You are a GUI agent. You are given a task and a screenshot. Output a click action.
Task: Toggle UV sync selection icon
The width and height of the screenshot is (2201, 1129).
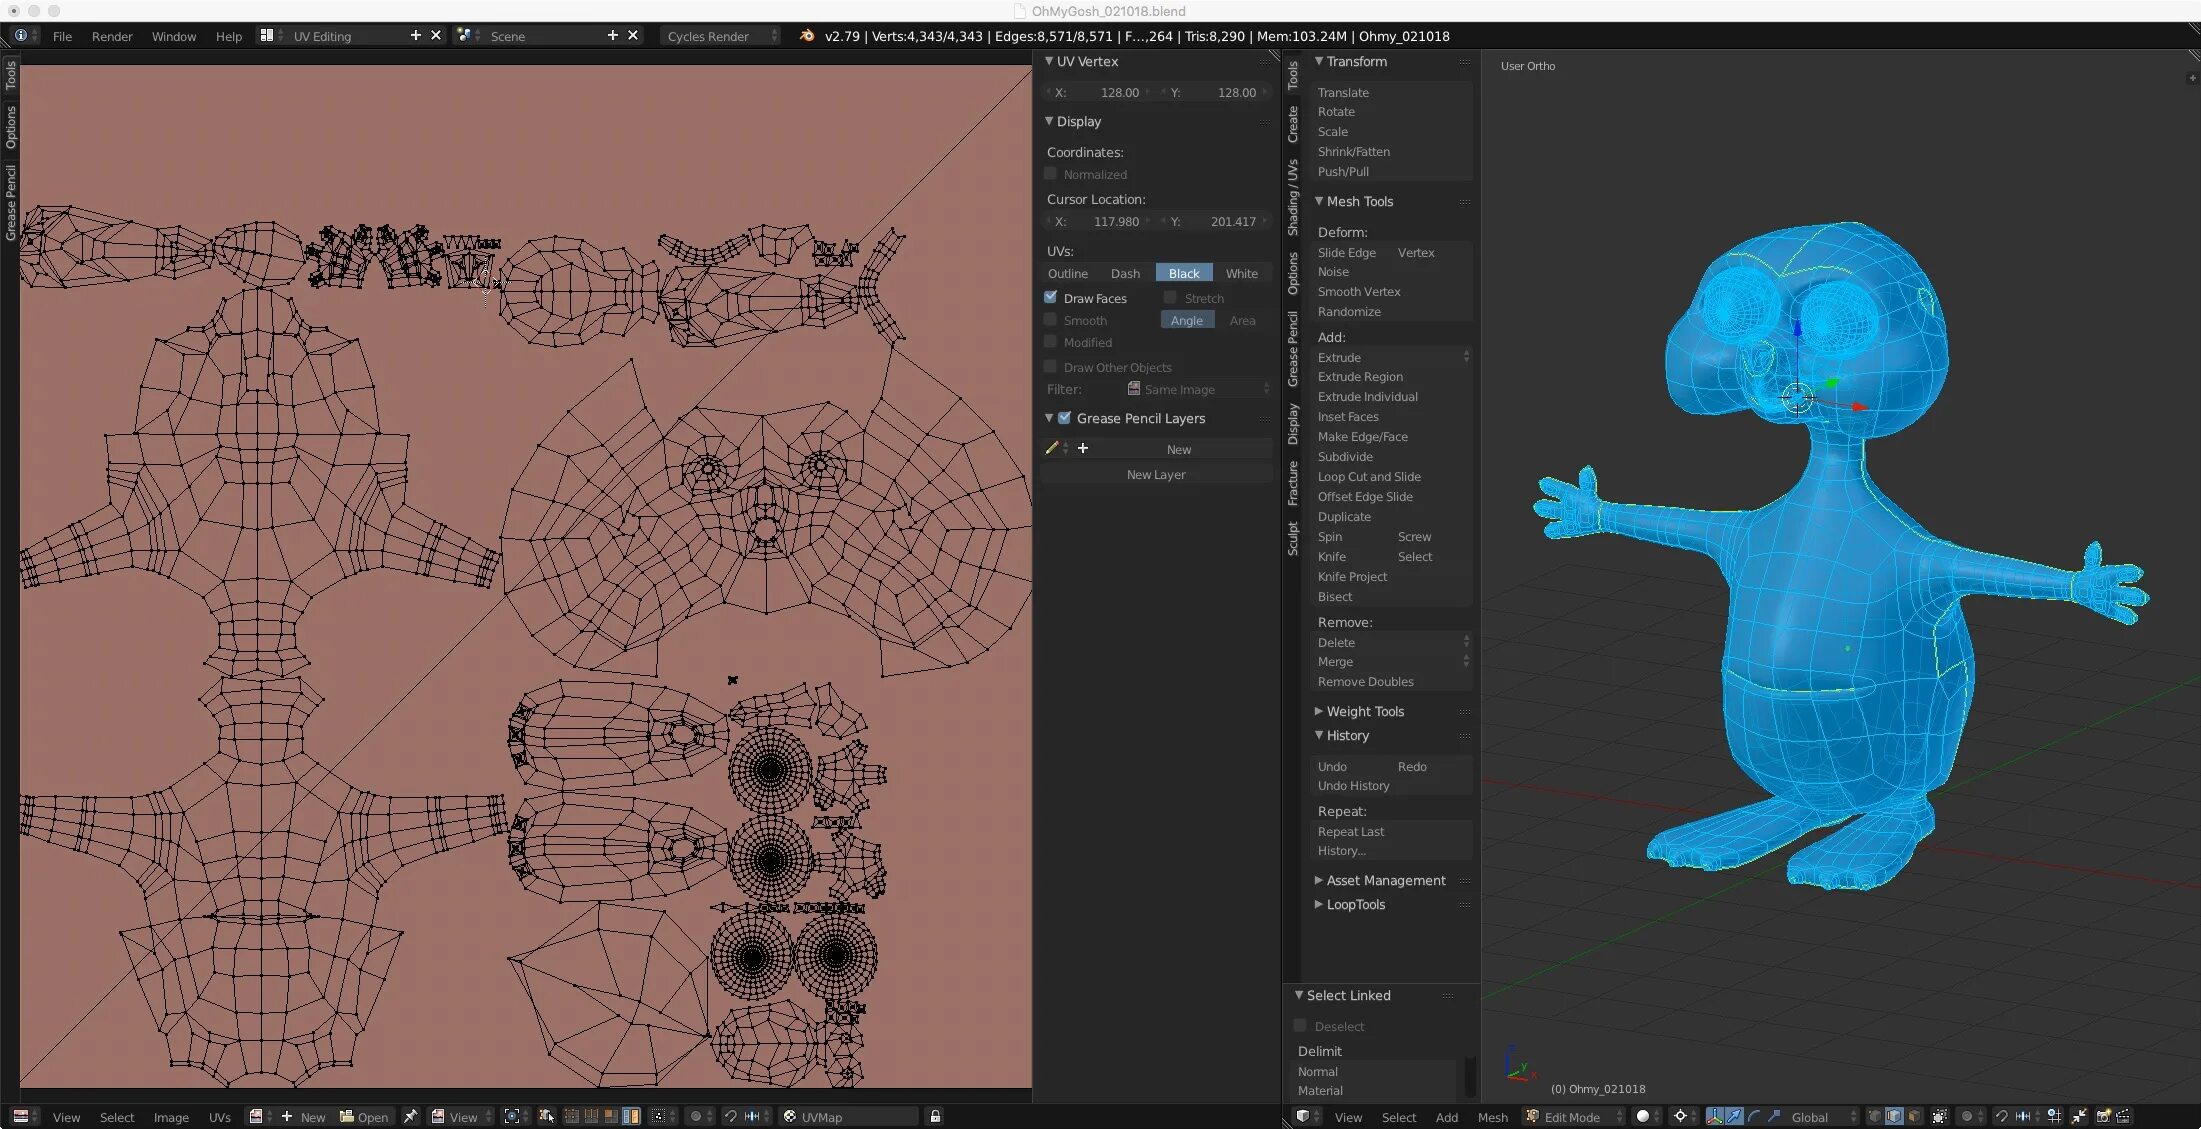click(x=547, y=1116)
